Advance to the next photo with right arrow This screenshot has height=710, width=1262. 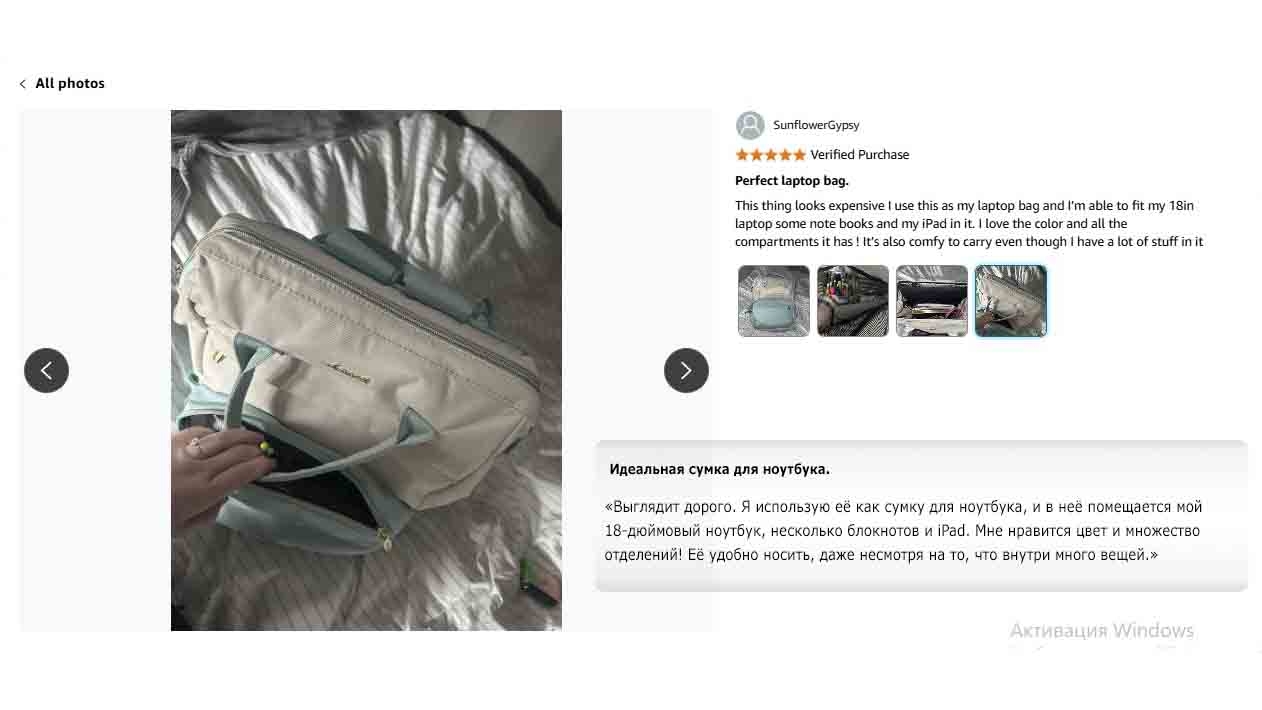(686, 370)
